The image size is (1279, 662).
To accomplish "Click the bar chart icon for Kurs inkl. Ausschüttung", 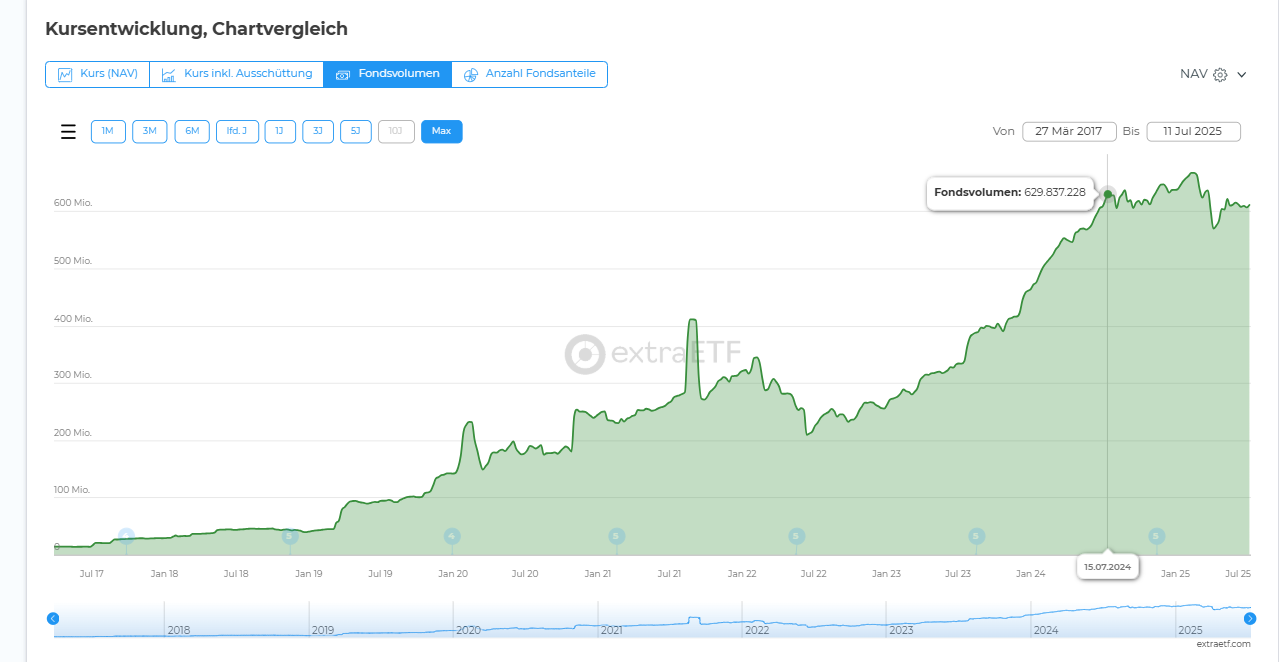I will pos(169,75).
